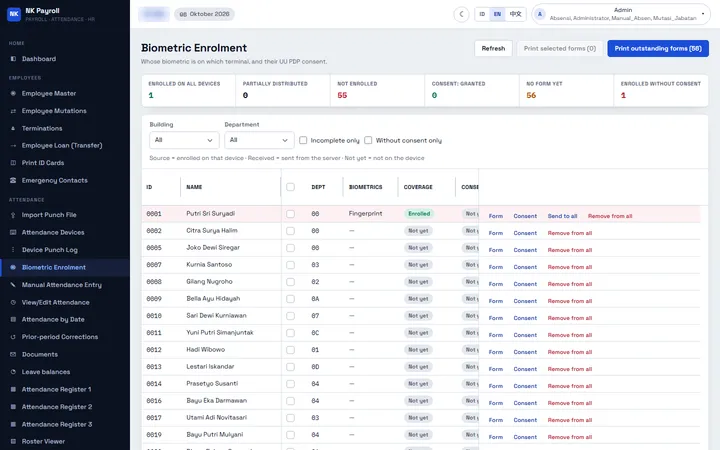Click the Attendance by Date icon
The image size is (720, 450).
13,320
